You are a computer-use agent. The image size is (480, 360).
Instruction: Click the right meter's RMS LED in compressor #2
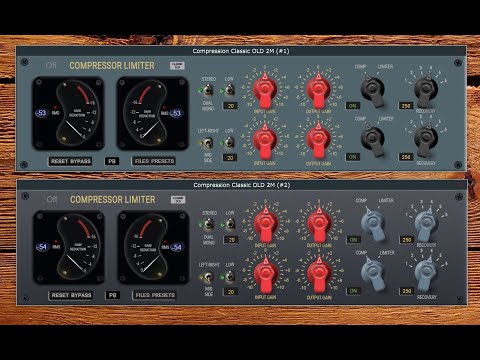coord(165,242)
